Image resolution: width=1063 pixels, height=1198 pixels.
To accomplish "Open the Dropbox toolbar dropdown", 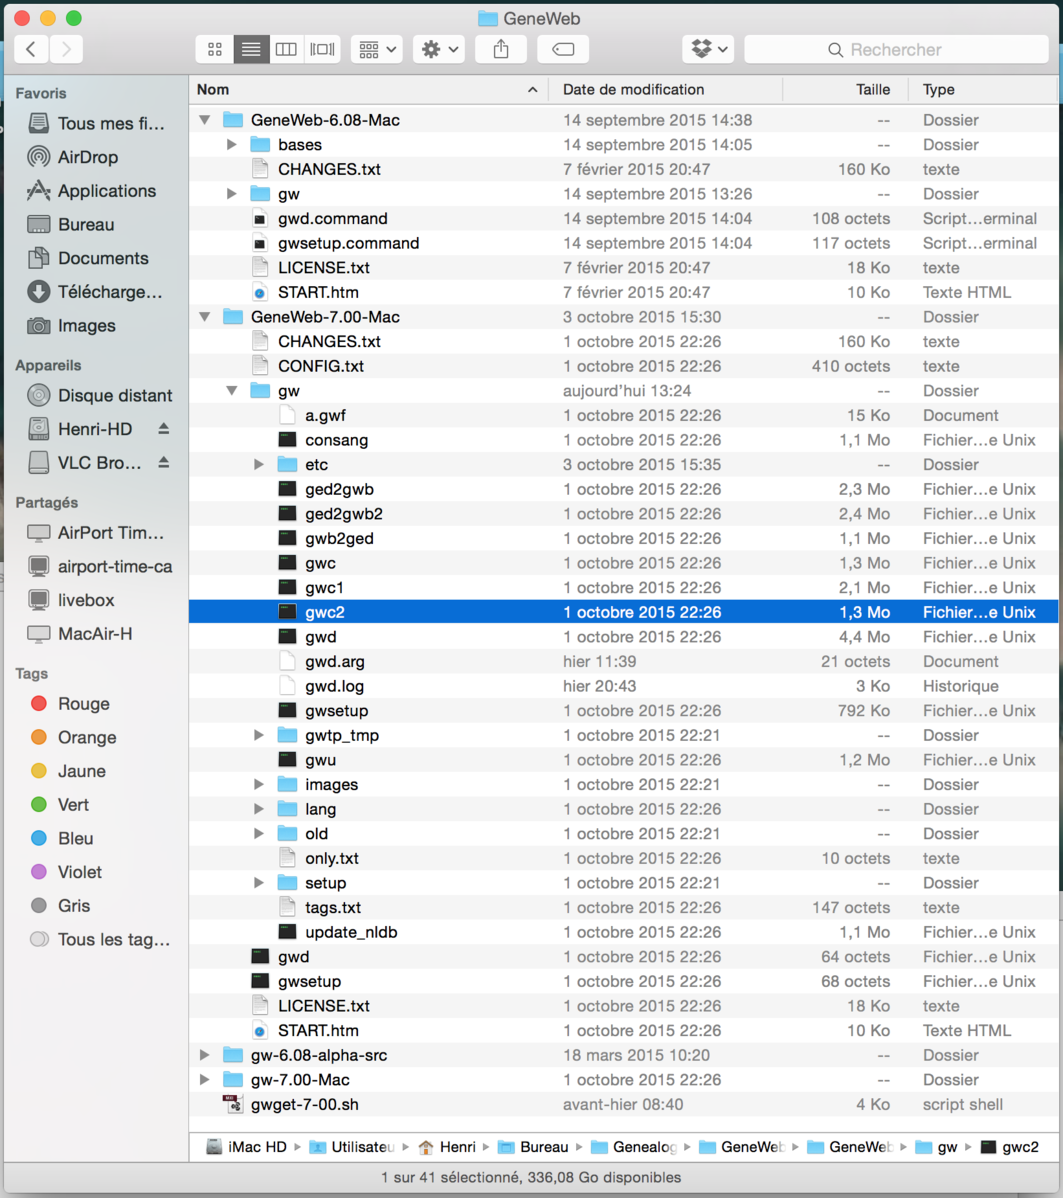I will 708,50.
